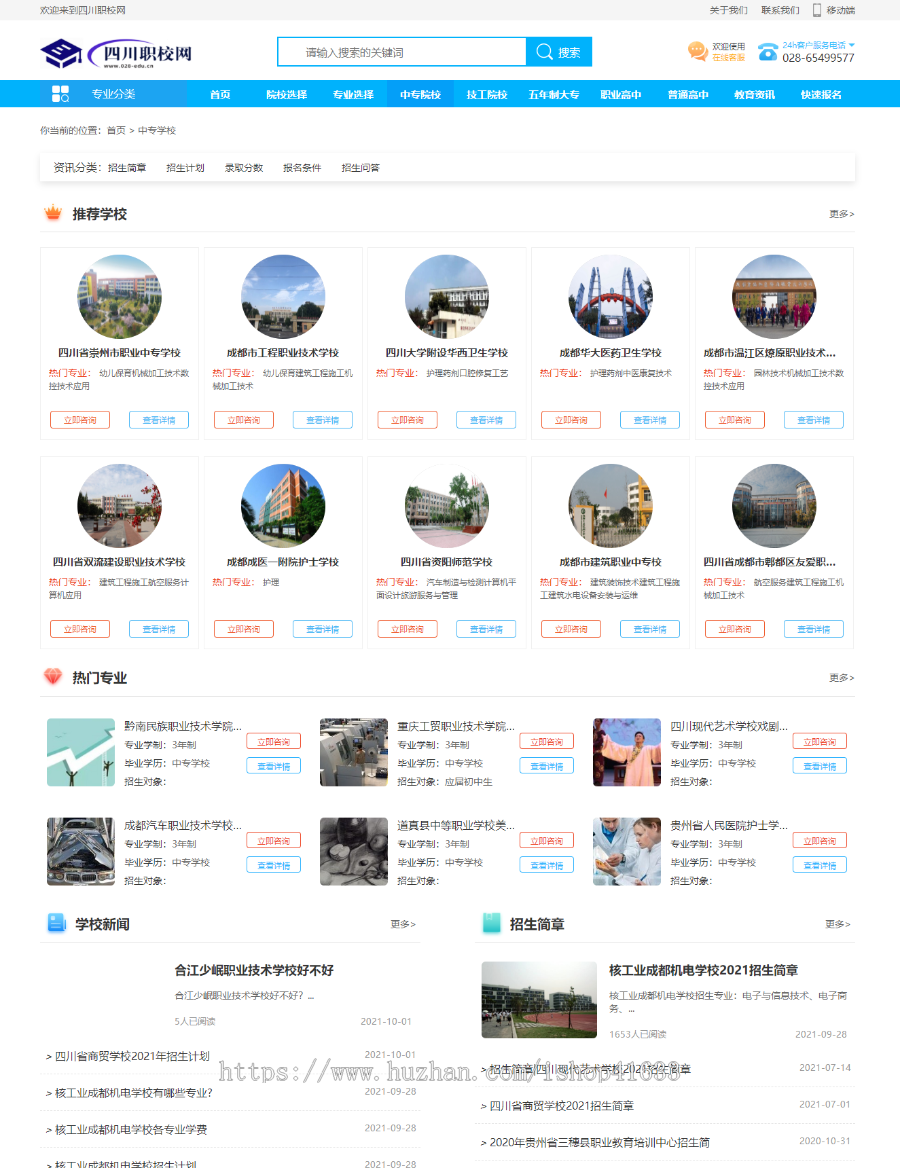Image resolution: width=900 pixels, height=1168 pixels.
Task: Click 查看详情 for 四川现代艺术学校戏剧
Action: click(820, 766)
